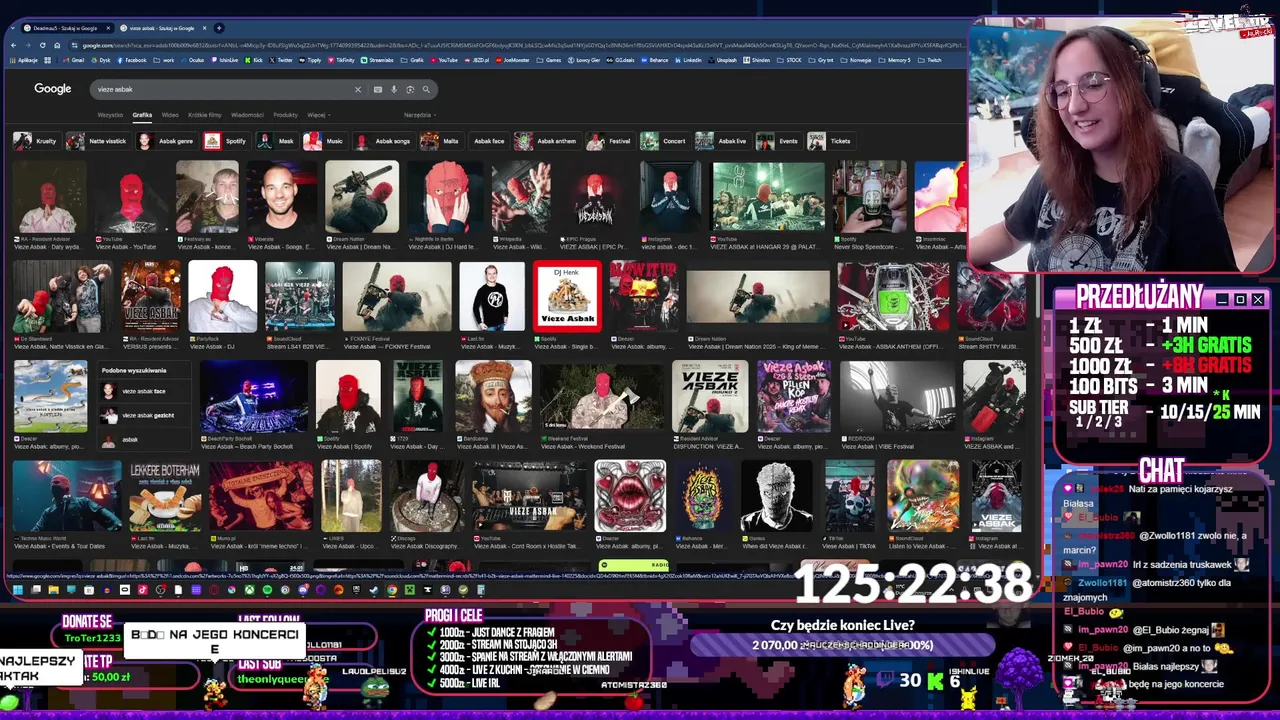Open the browser tab list dropdown arrow
Image resolution: width=1280 pixels, height=720 pixels.
pos(13,28)
